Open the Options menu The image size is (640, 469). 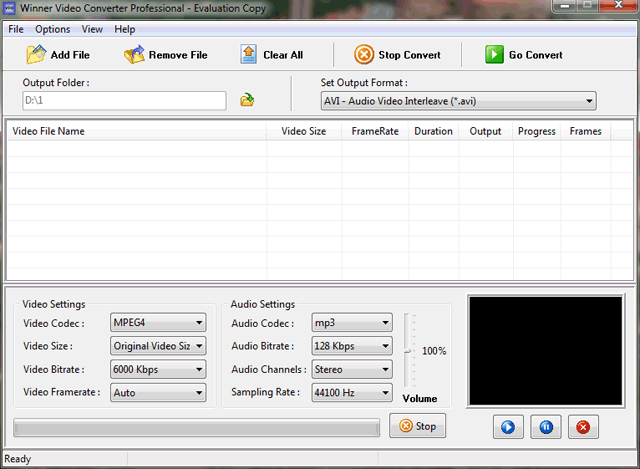pos(53,29)
